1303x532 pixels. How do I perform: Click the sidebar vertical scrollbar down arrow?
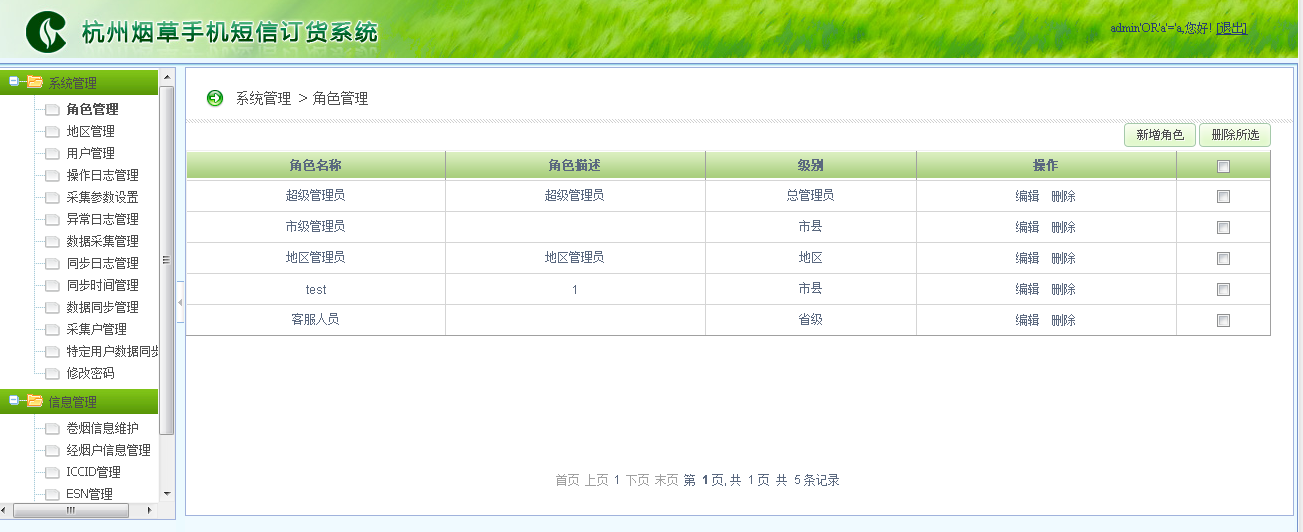point(167,494)
